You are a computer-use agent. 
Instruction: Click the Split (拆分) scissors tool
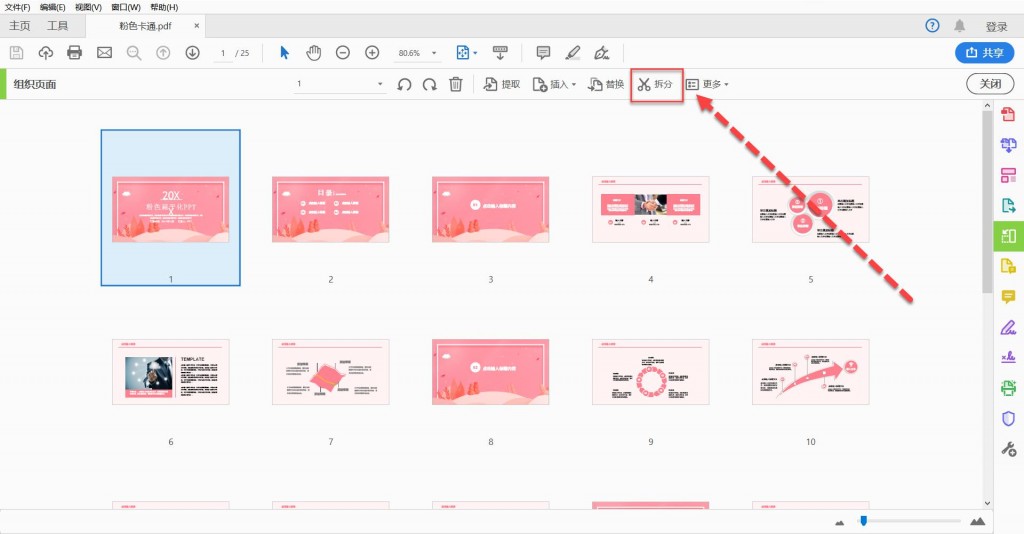click(x=656, y=84)
